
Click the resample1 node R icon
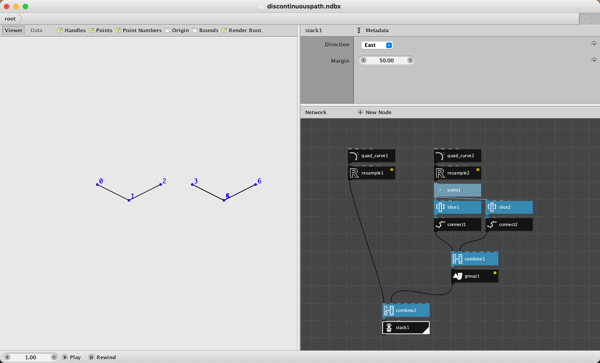(x=354, y=173)
